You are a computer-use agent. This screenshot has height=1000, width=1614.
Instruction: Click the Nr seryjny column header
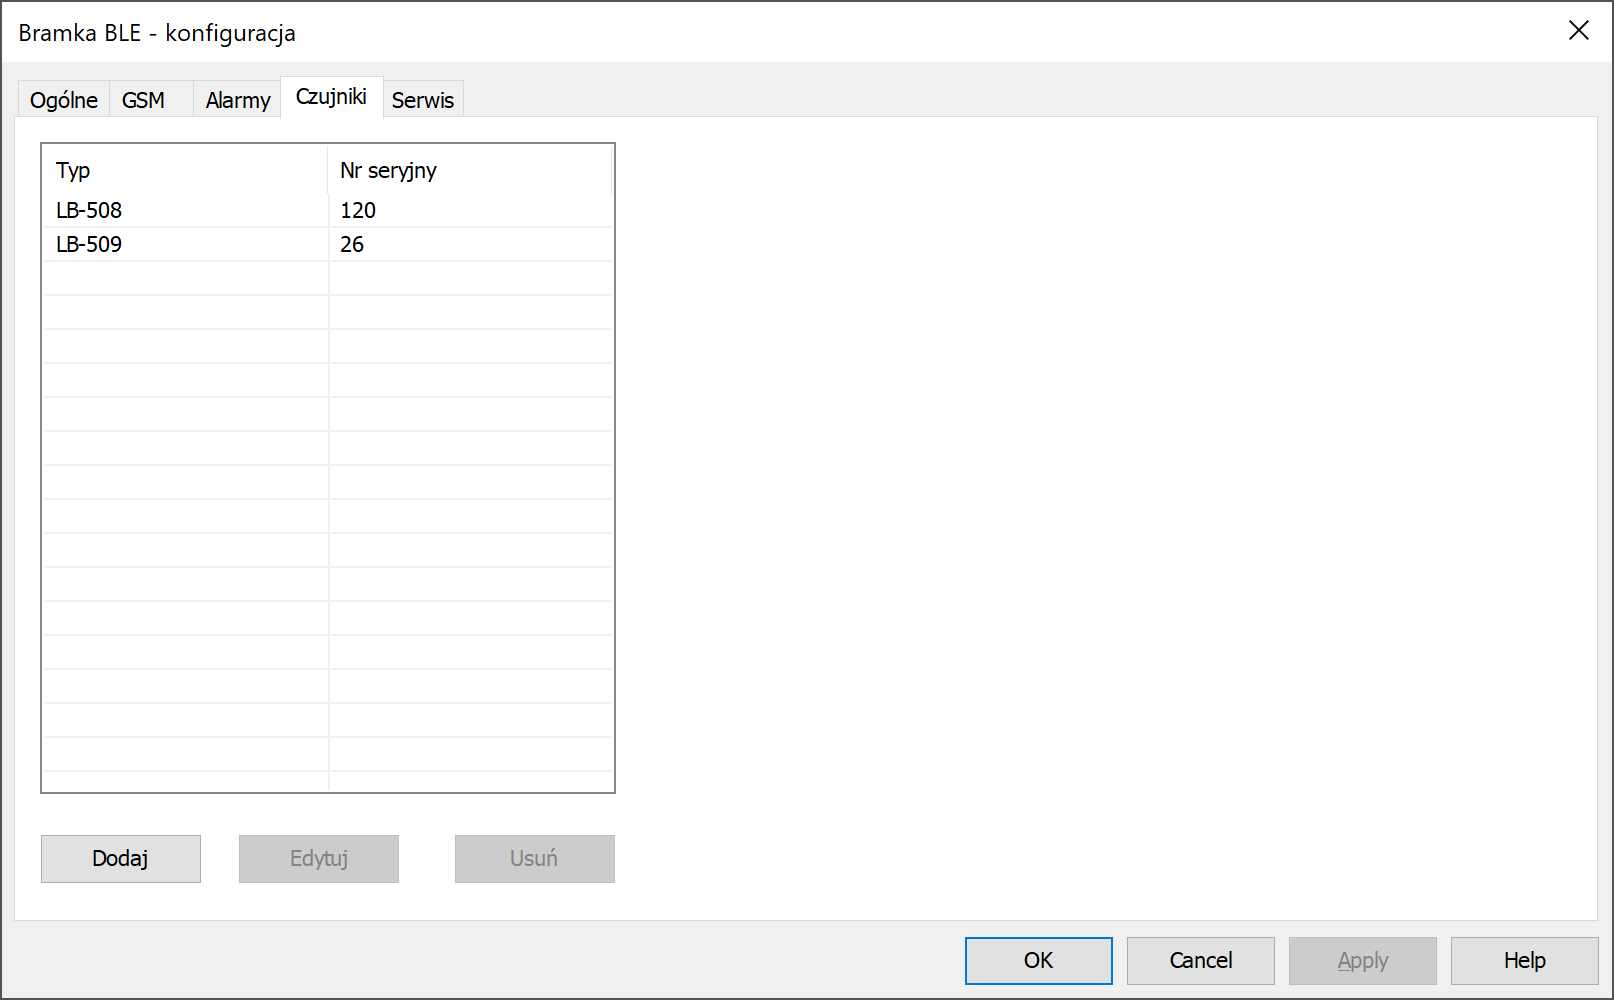[469, 170]
